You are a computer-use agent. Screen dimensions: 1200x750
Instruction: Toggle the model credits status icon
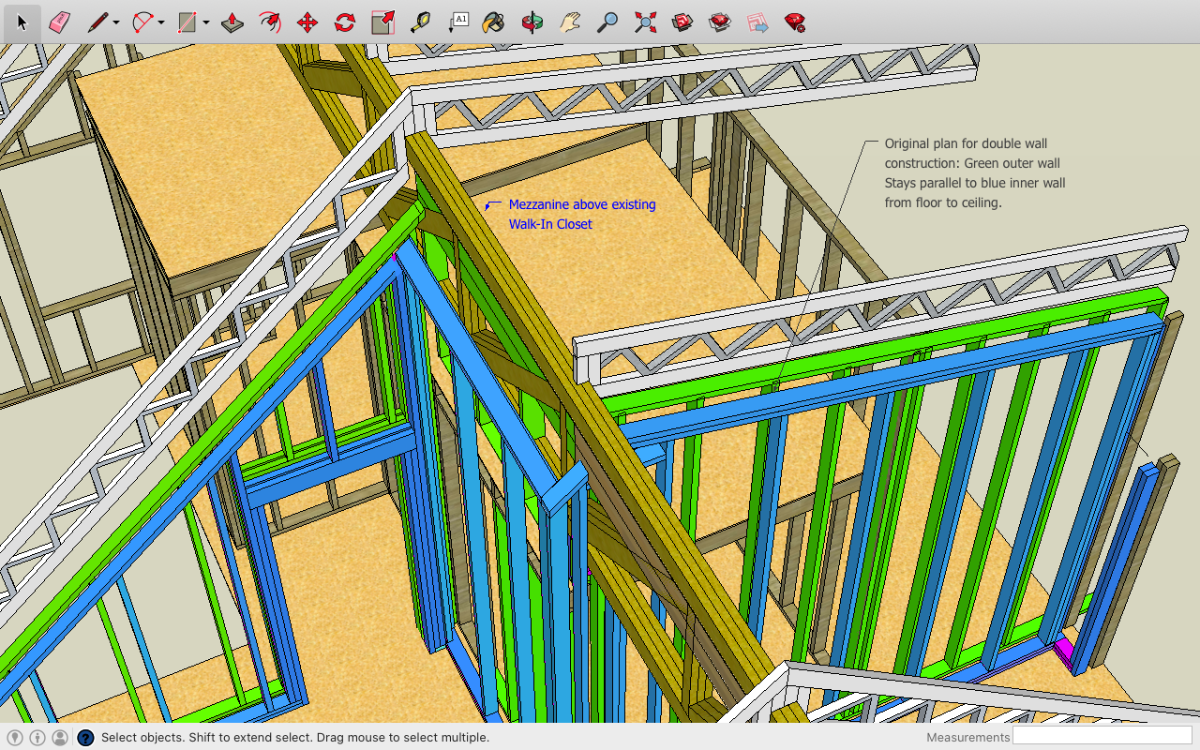click(38, 737)
